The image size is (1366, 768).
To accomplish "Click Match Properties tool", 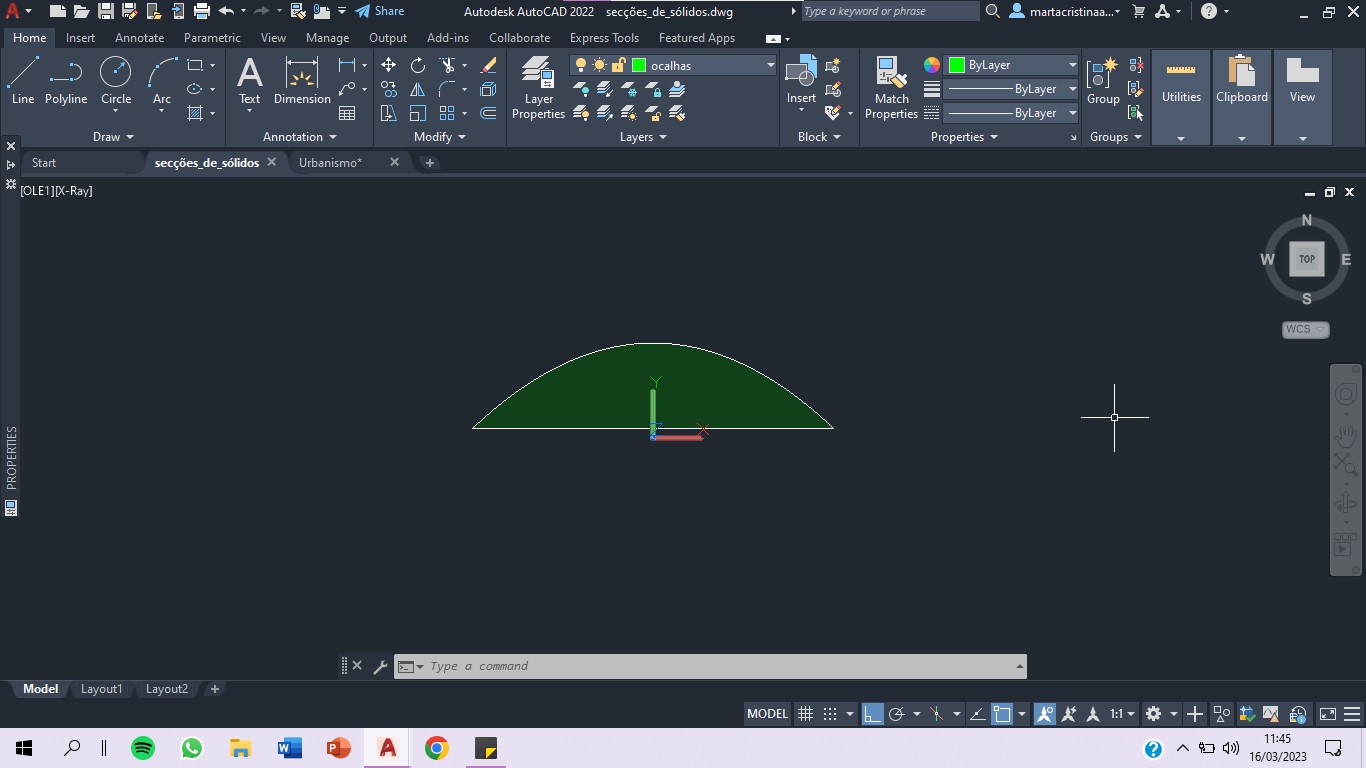I will coord(891,88).
